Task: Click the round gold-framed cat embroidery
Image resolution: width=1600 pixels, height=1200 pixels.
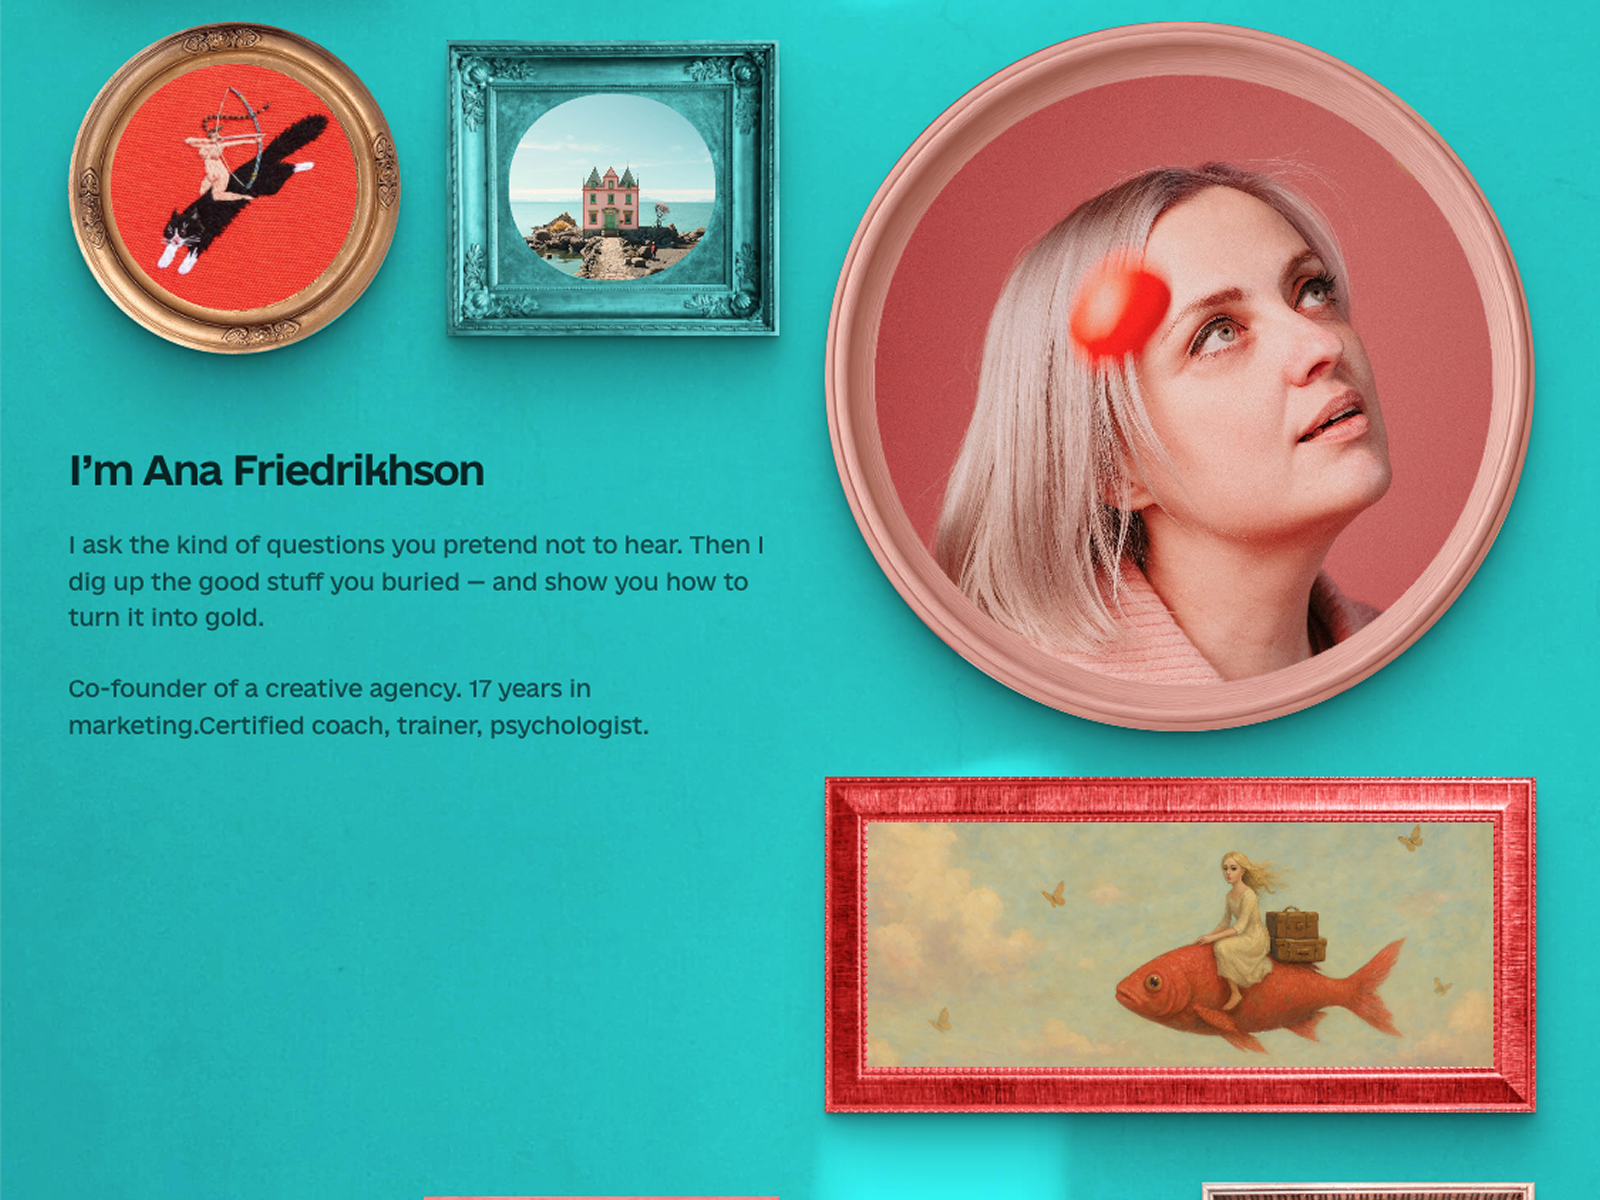Action: (234, 189)
